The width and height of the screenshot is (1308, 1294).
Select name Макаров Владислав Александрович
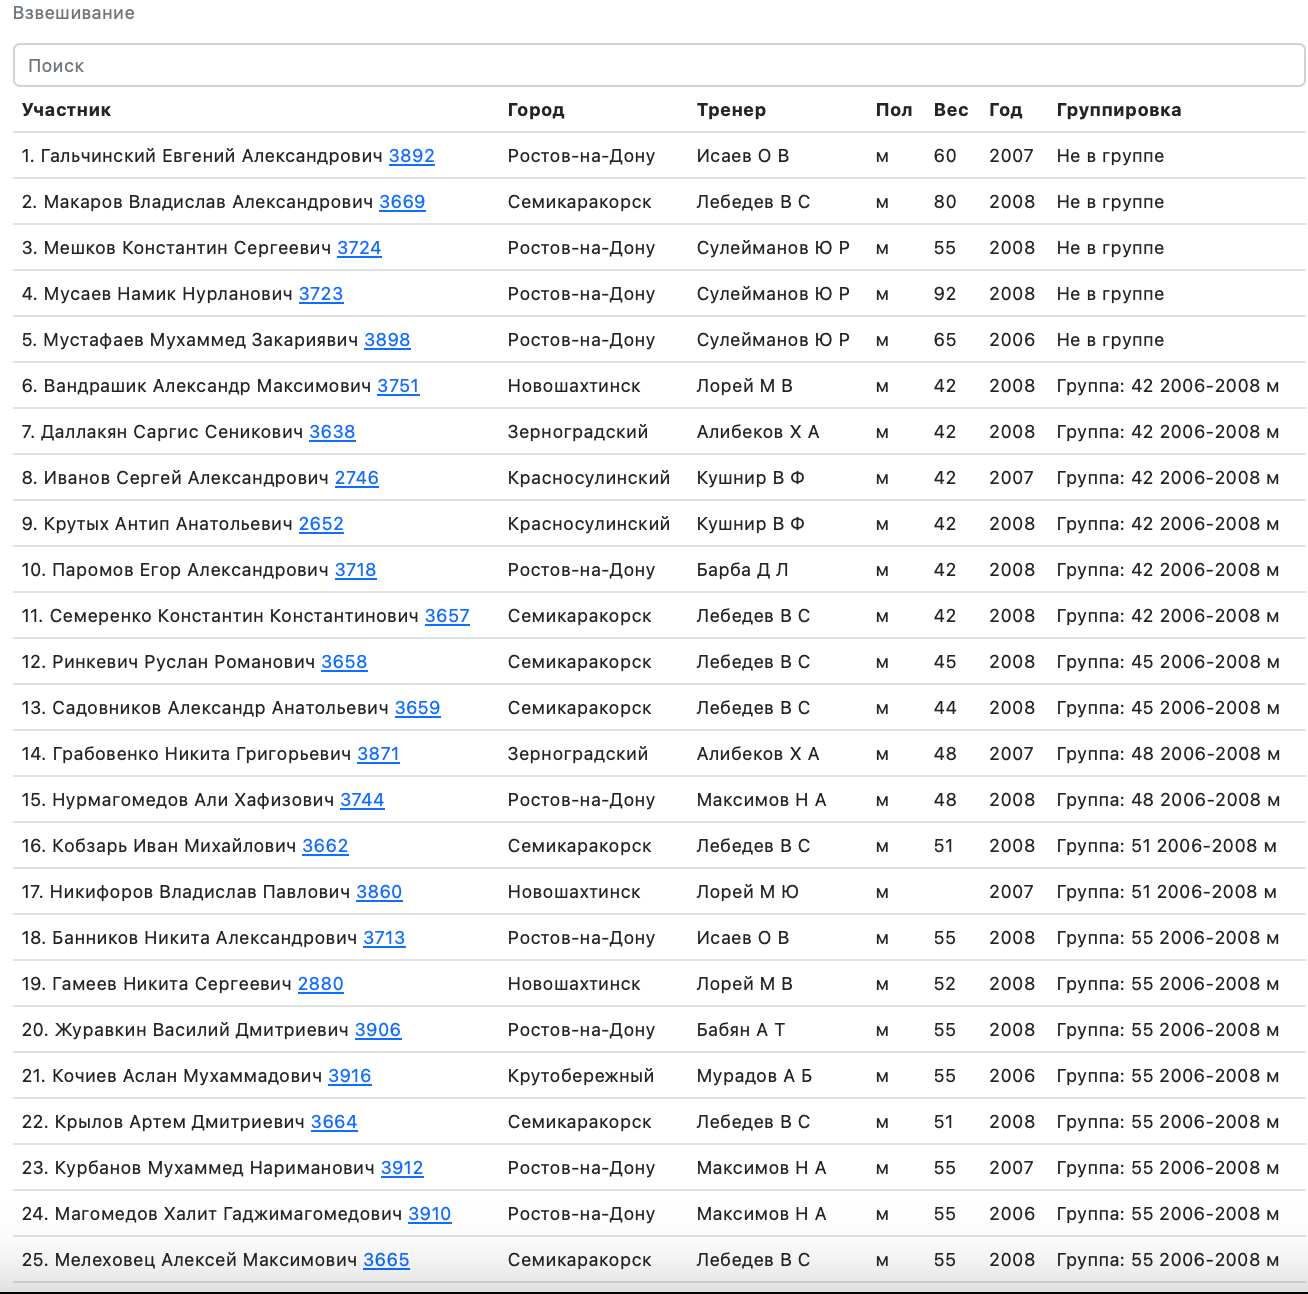[208, 202]
